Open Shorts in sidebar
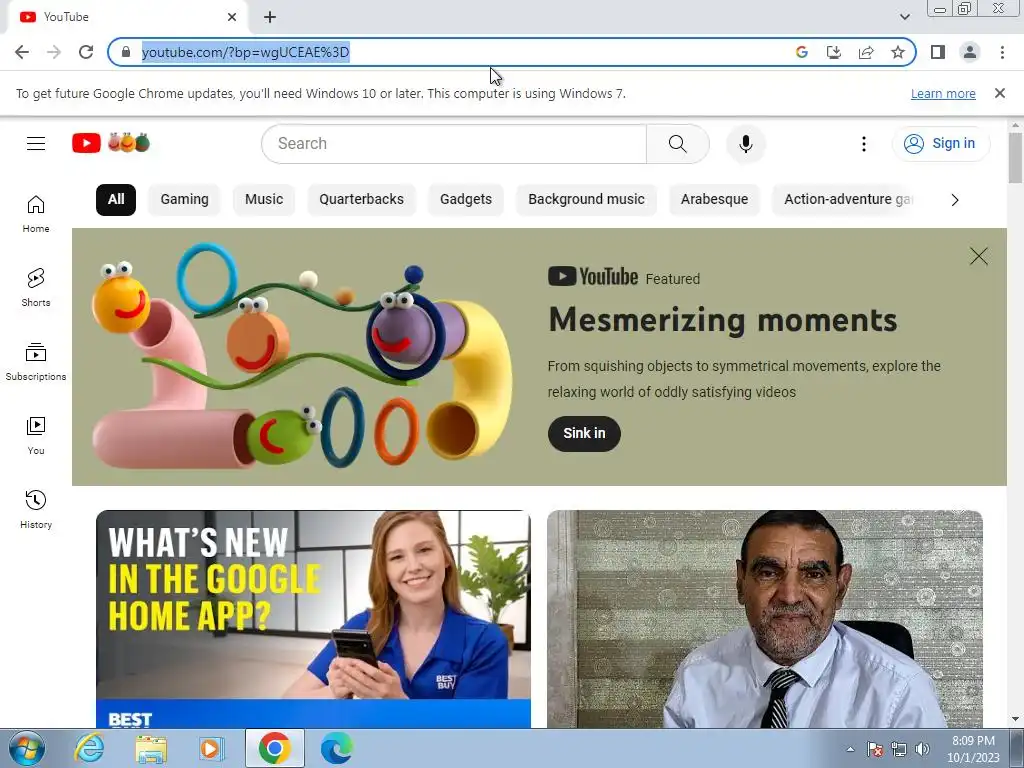 36,287
